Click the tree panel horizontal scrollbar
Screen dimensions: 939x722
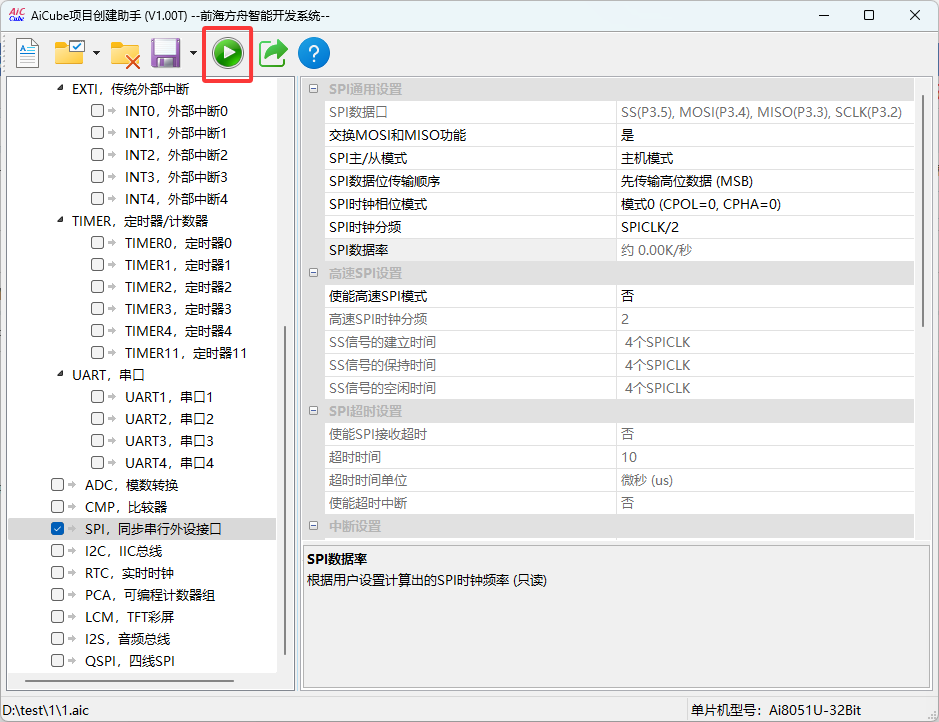pyautogui.click(x=129, y=681)
